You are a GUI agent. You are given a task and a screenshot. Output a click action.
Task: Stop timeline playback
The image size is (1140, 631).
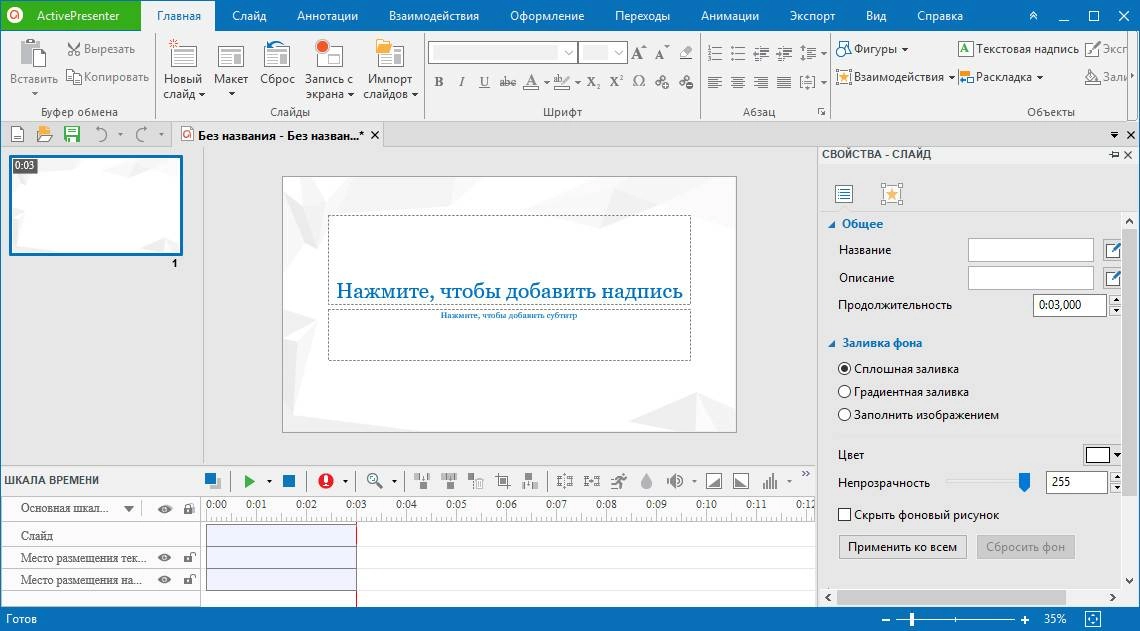(289, 481)
